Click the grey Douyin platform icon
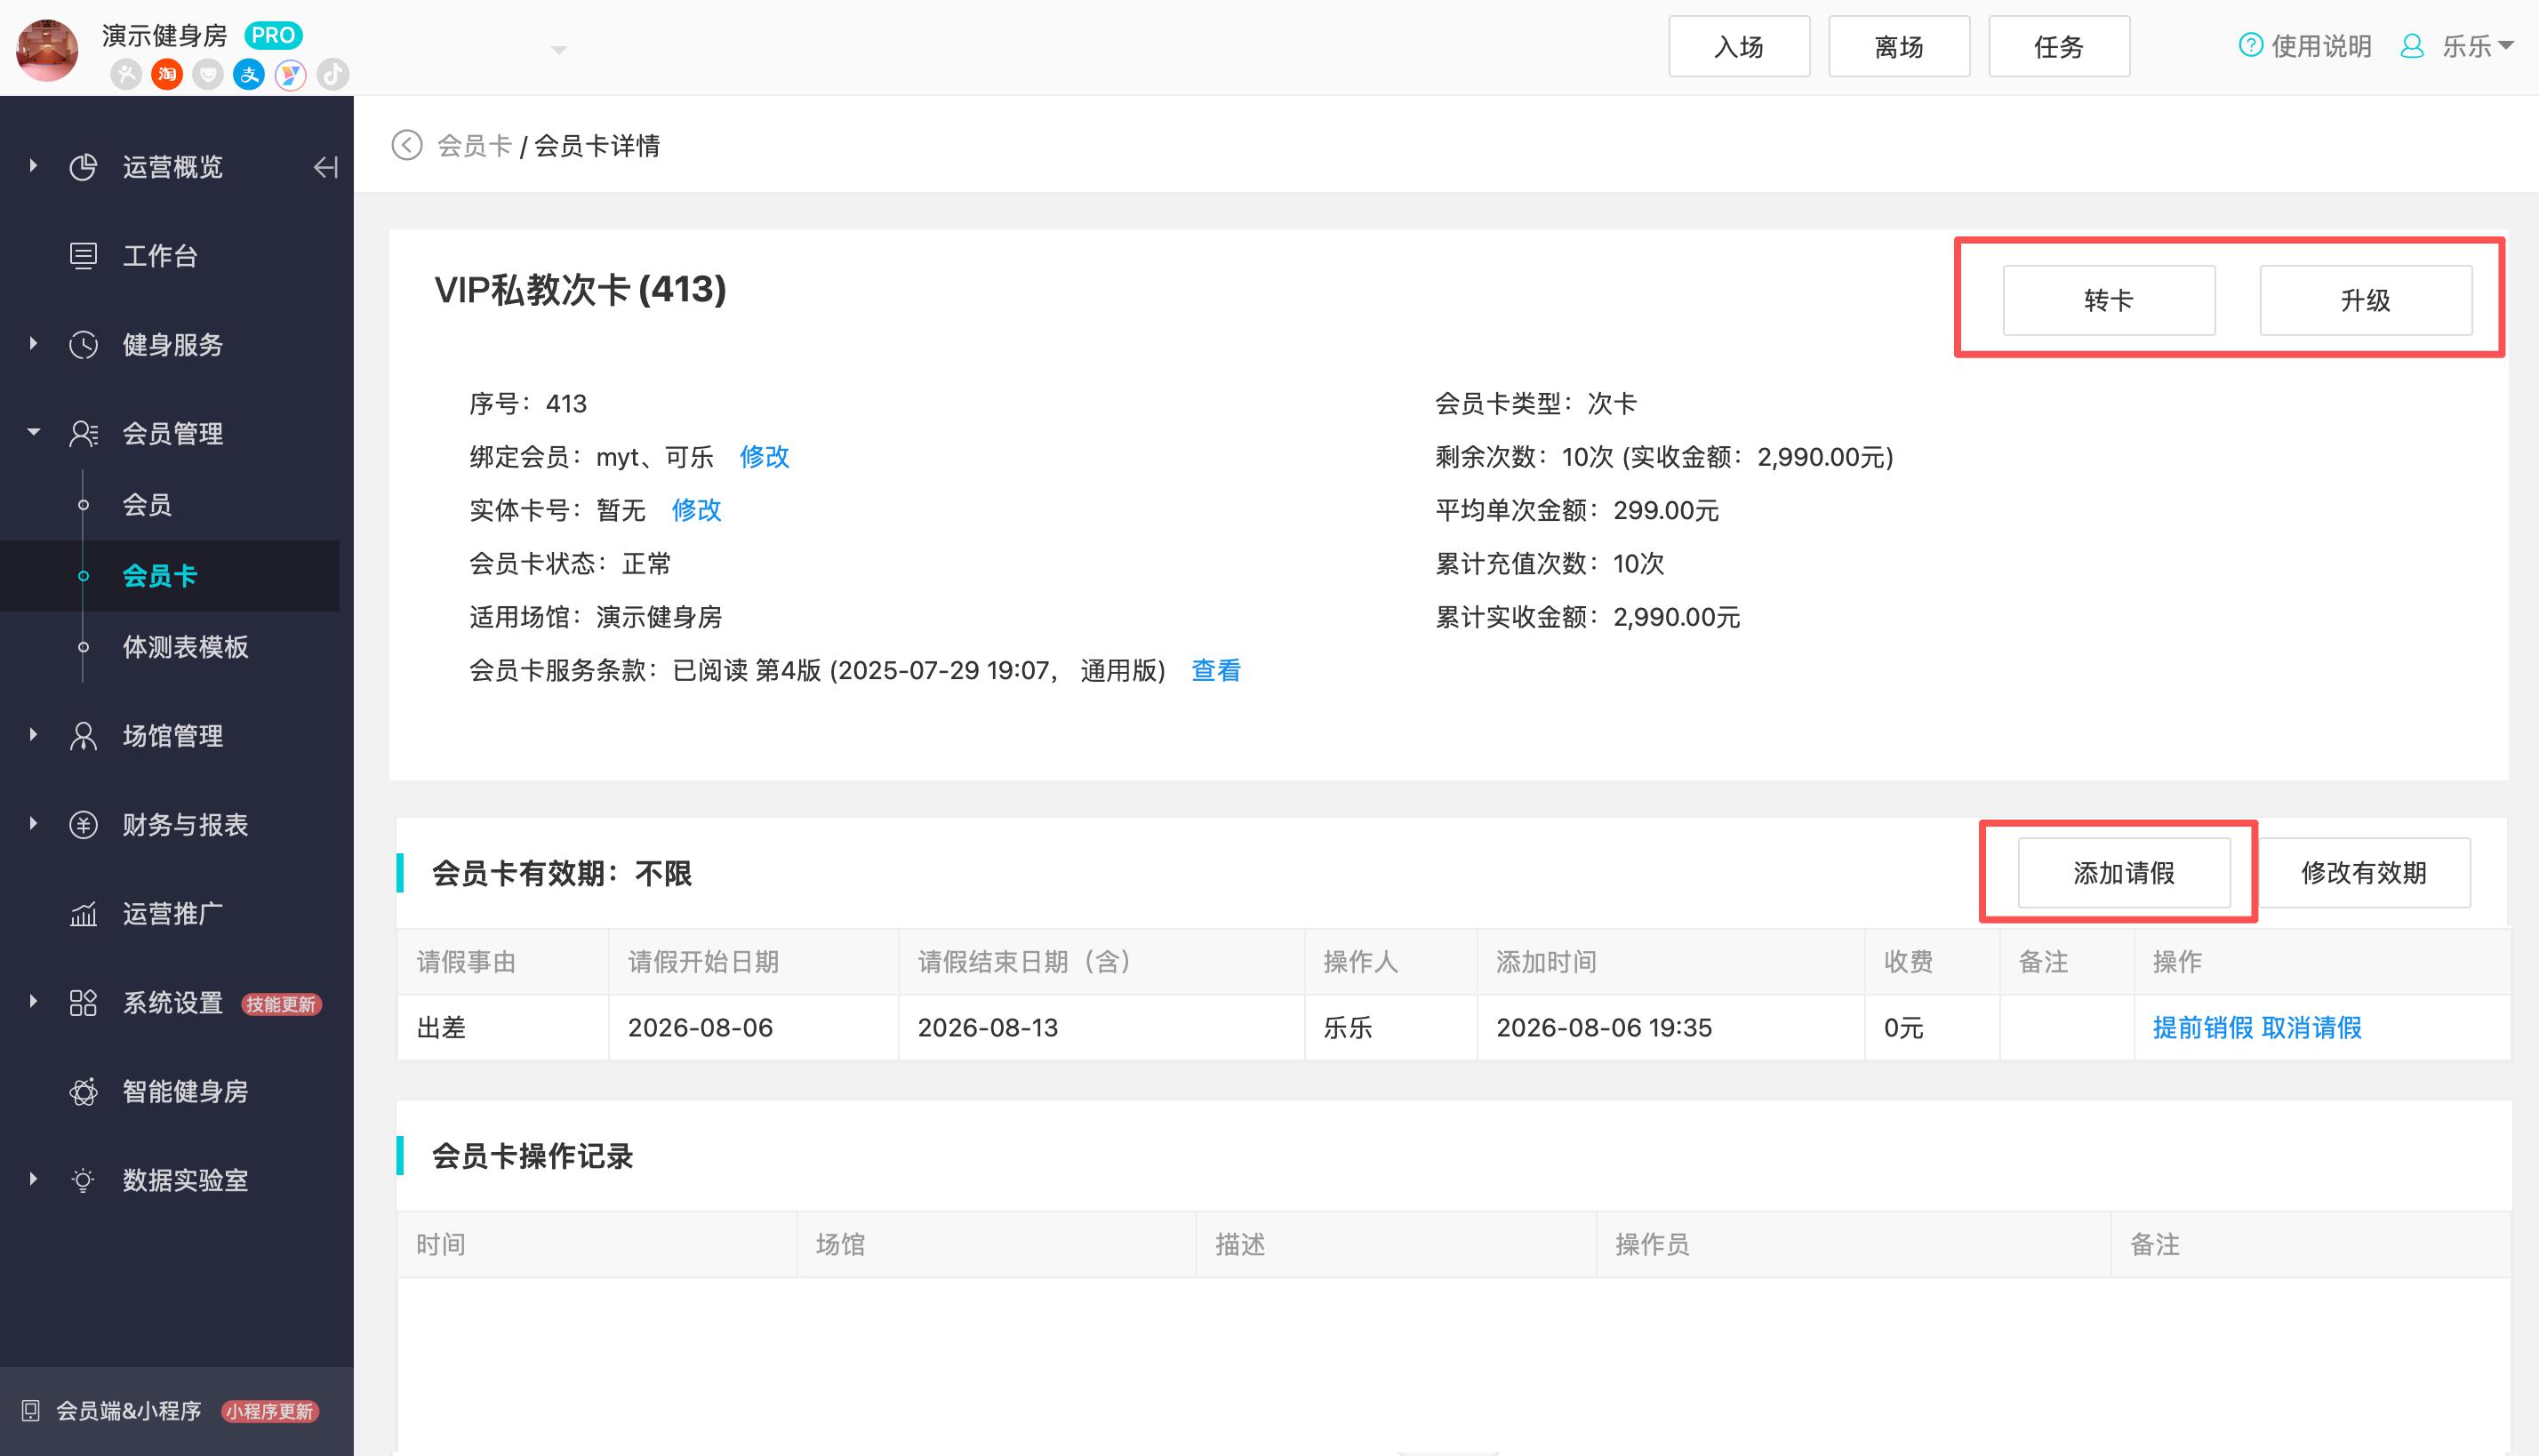The height and width of the screenshot is (1456, 2539). point(333,74)
